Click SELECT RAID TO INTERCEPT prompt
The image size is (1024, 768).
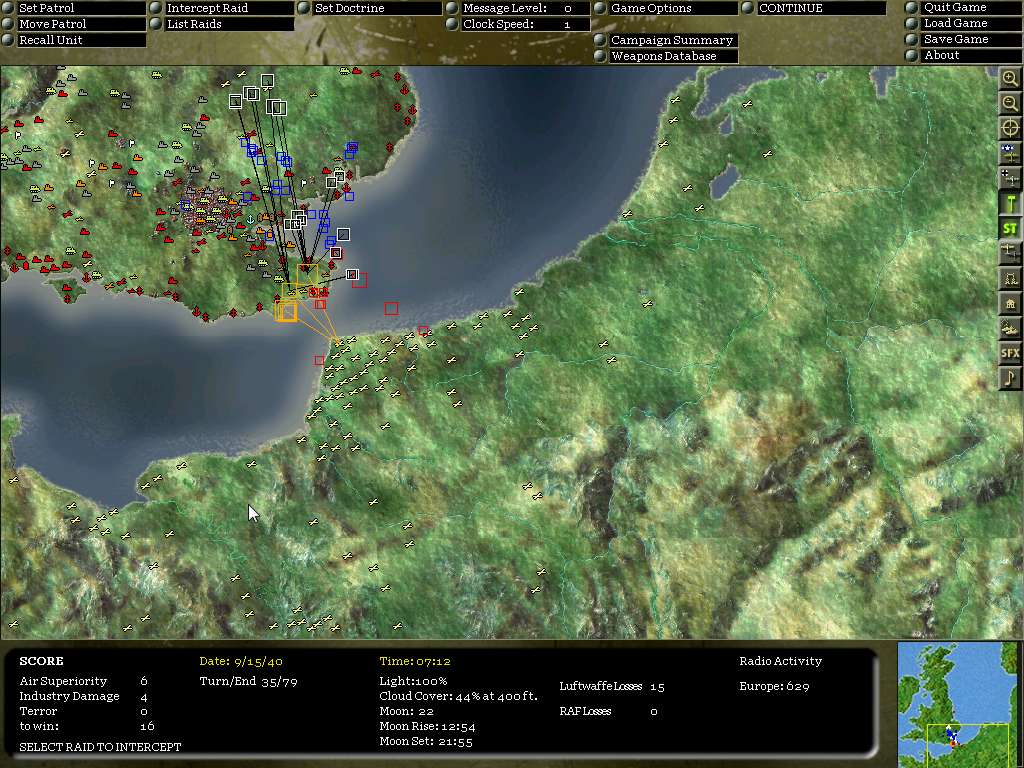click(x=100, y=746)
